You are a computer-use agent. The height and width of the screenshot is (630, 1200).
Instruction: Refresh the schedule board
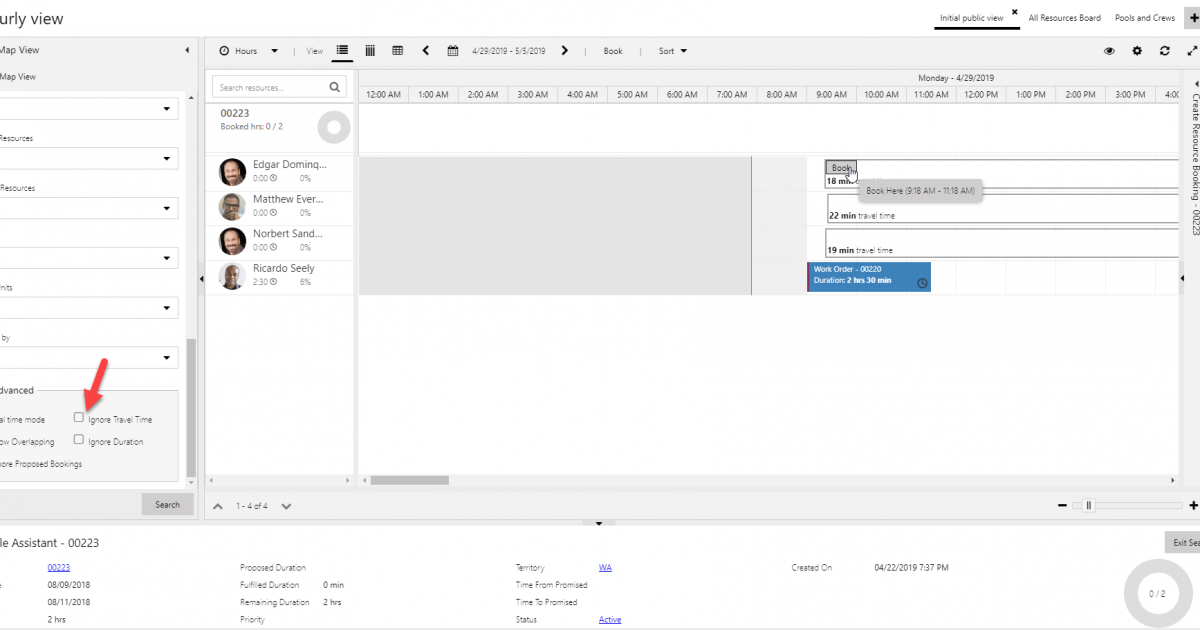(x=1164, y=50)
